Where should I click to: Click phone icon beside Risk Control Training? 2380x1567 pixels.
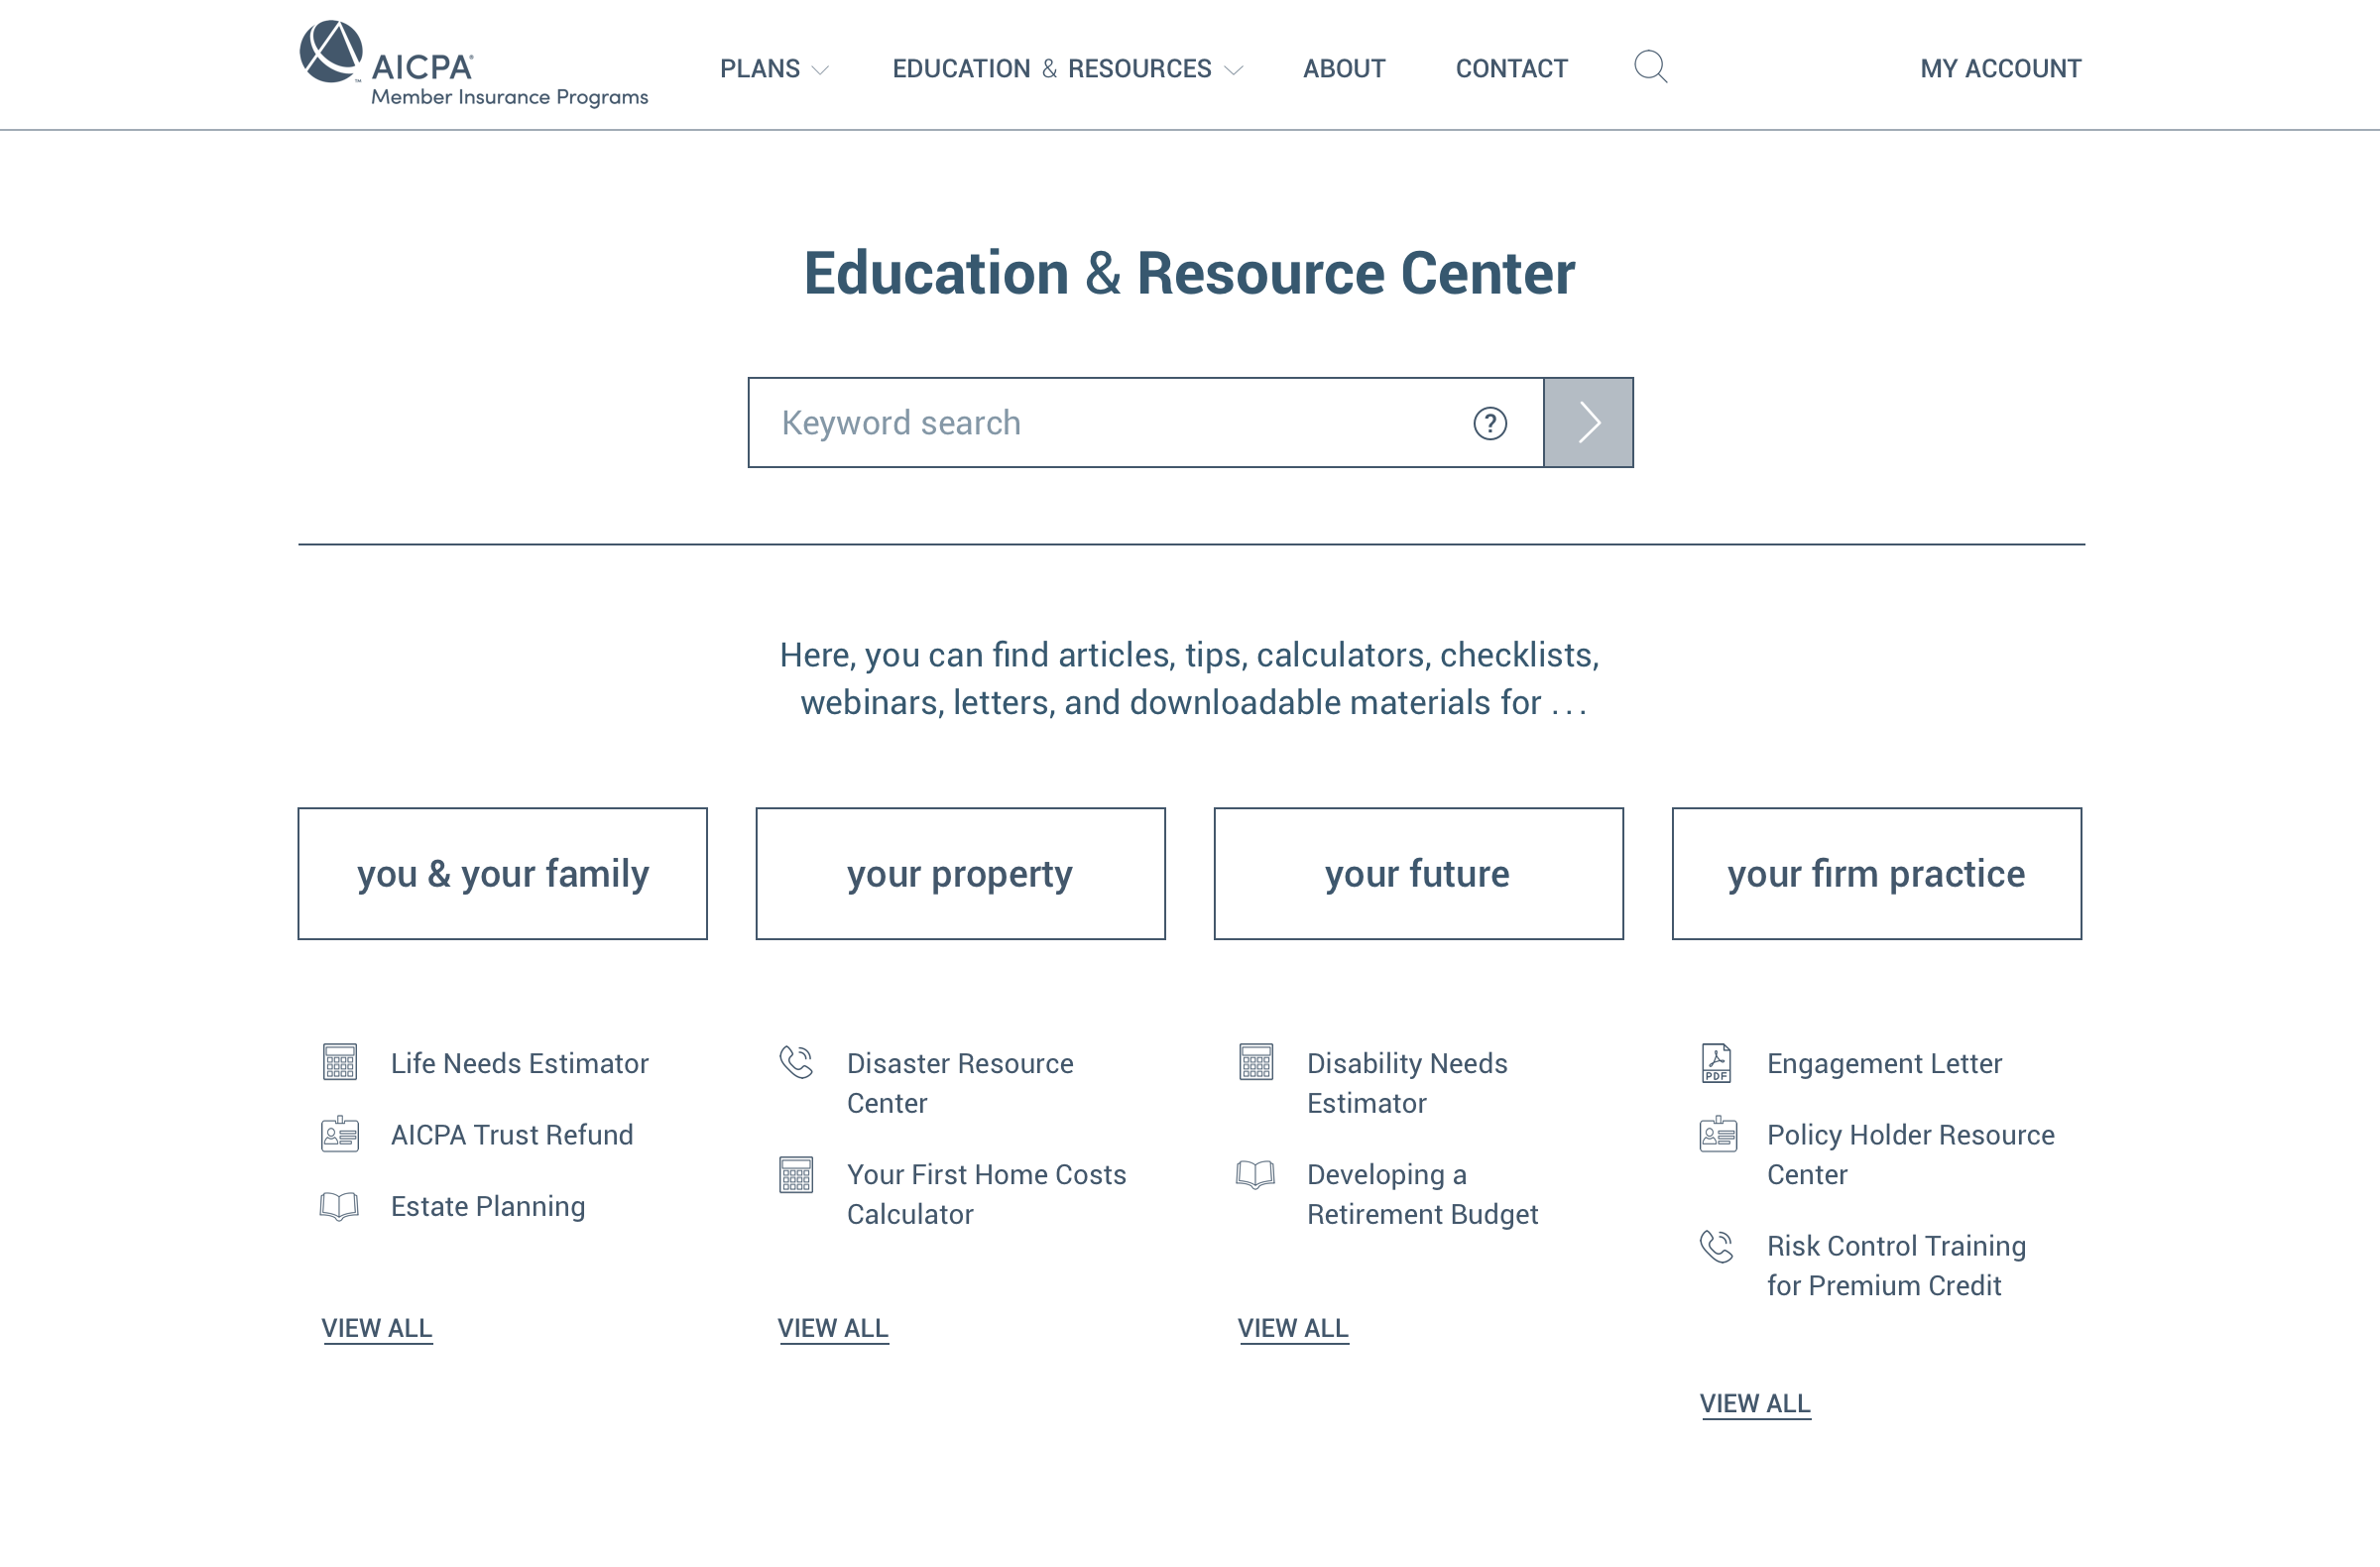pyautogui.click(x=1716, y=1246)
